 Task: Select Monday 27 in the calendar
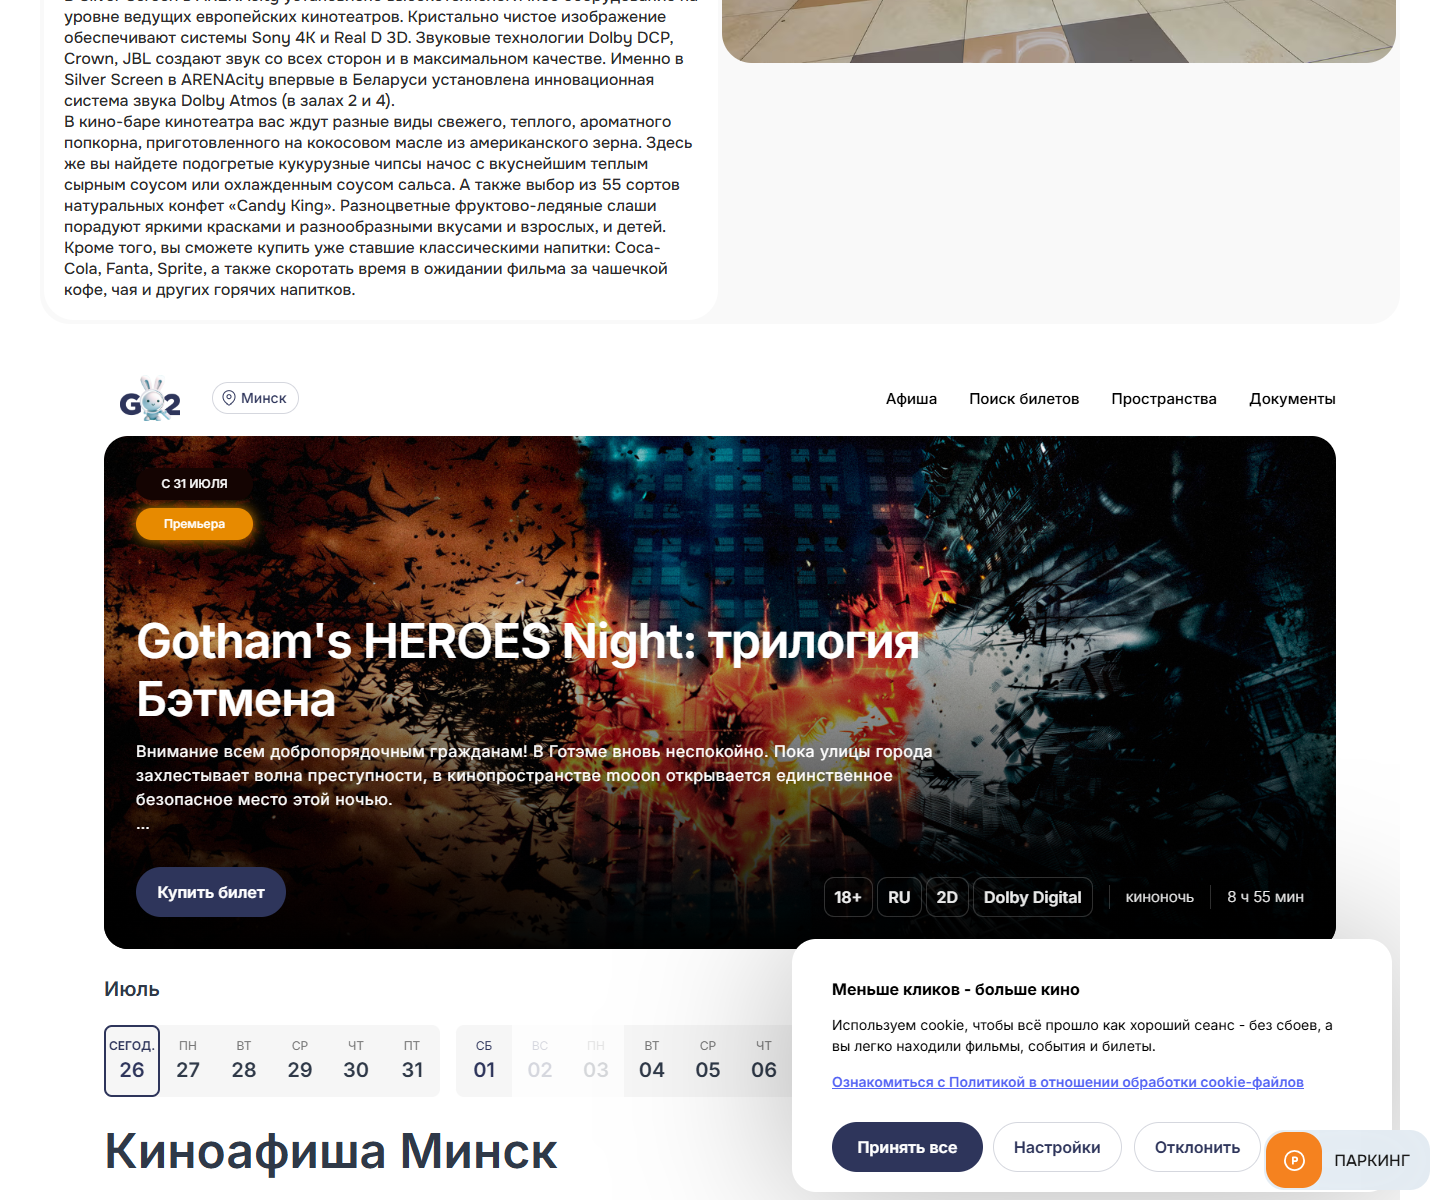click(x=188, y=1061)
